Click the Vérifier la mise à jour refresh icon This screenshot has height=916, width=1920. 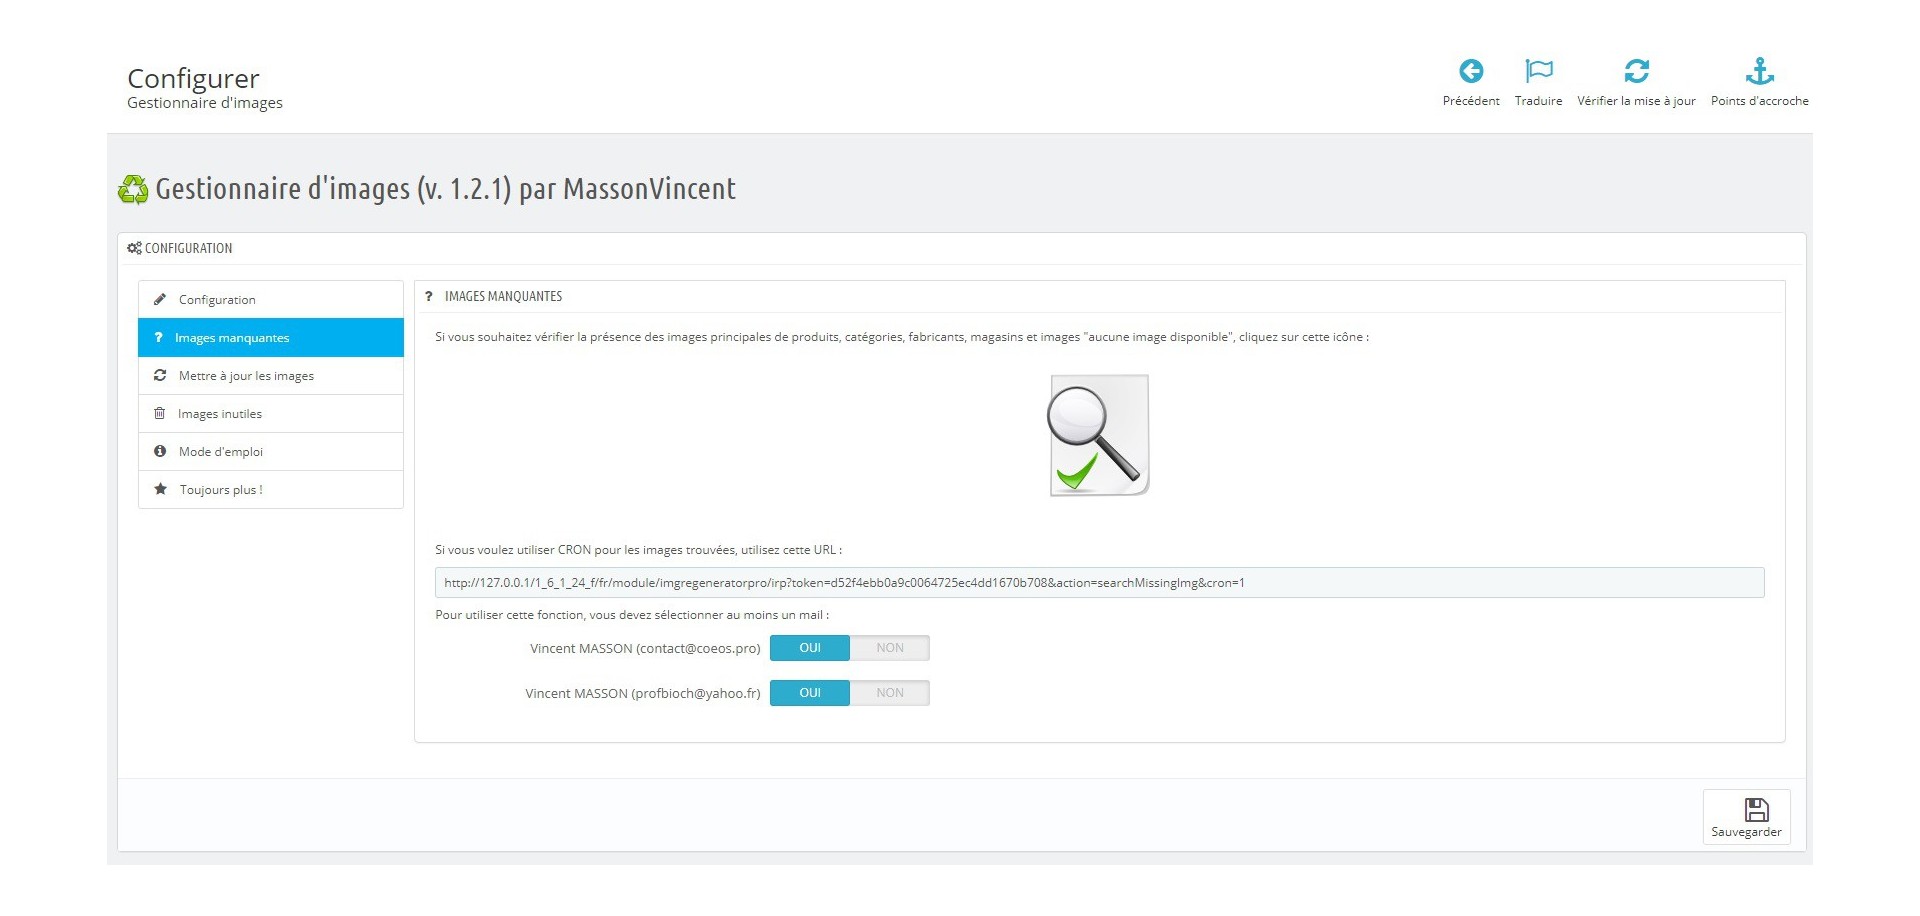click(x=1636, y=71)
